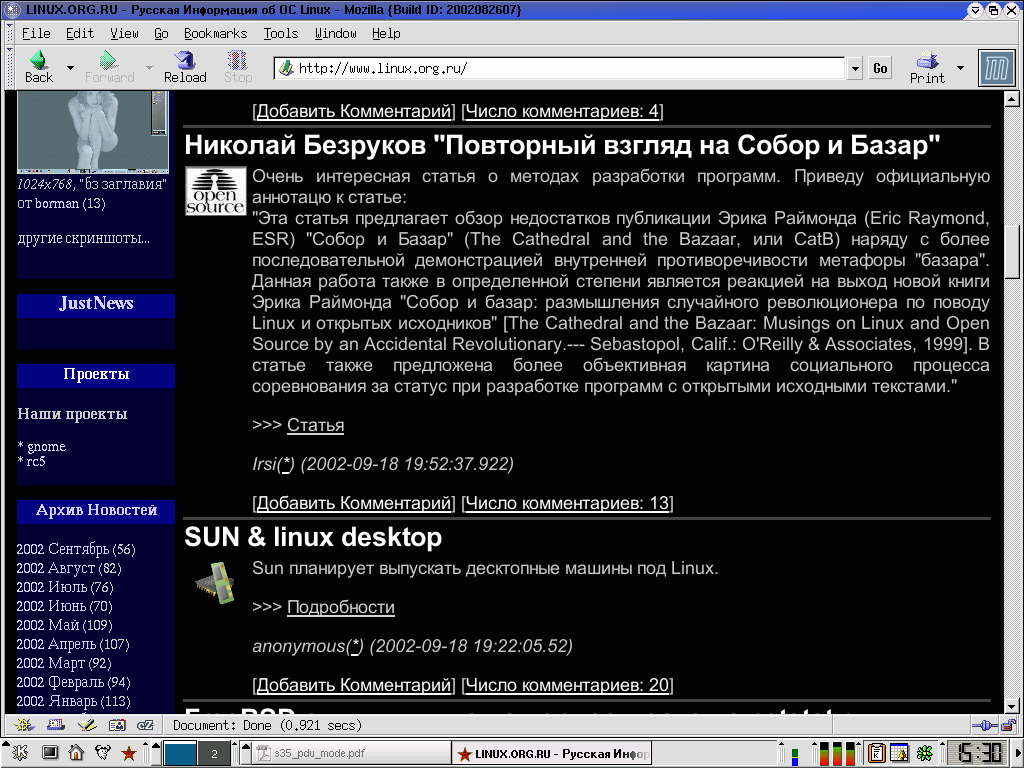Click the Stop loading button
The image size is (1024, 768).
point(238,67)
